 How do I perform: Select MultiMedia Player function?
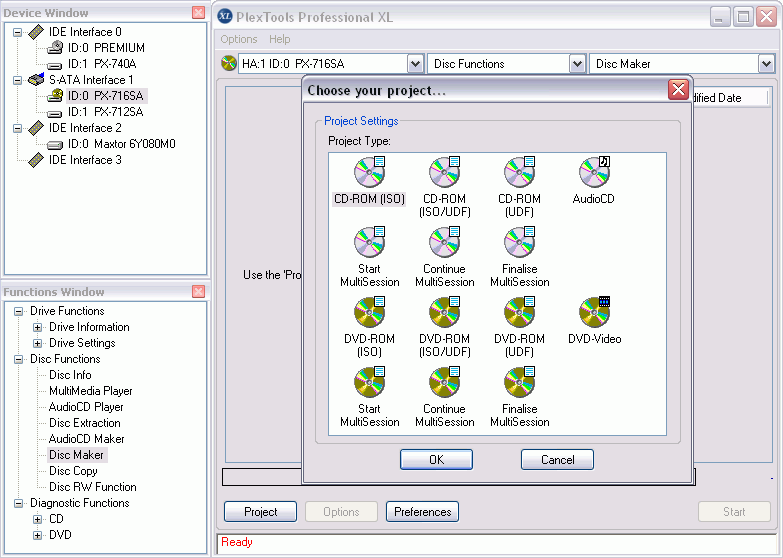90,391
